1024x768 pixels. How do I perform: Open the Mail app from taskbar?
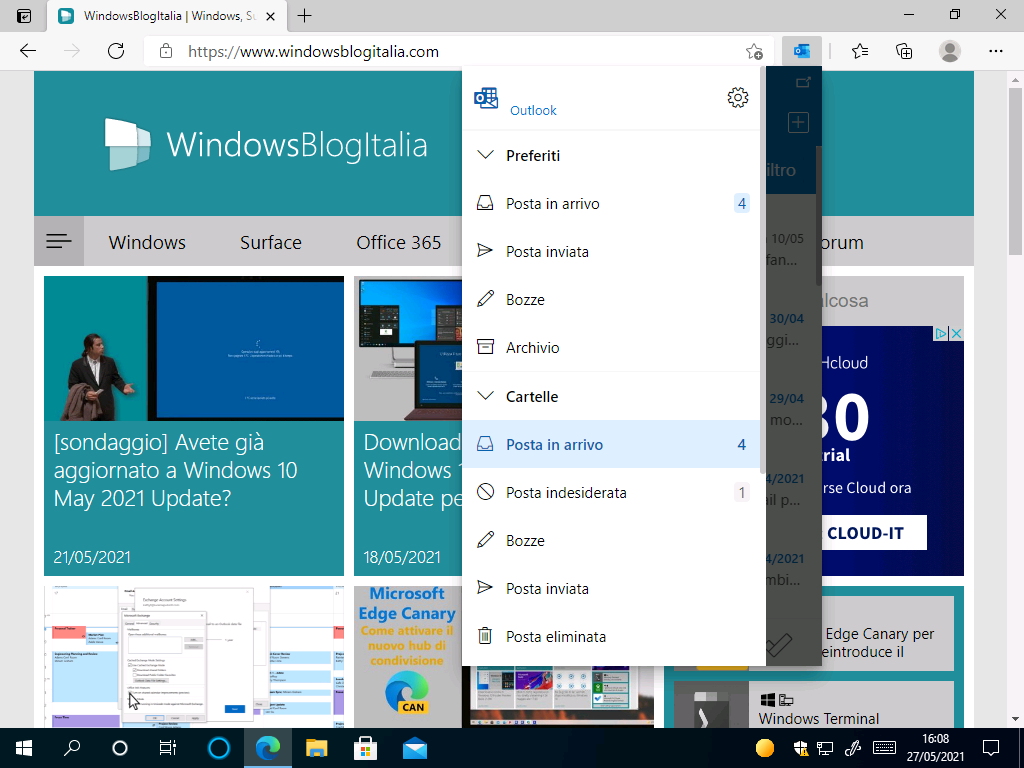(414, 748)
